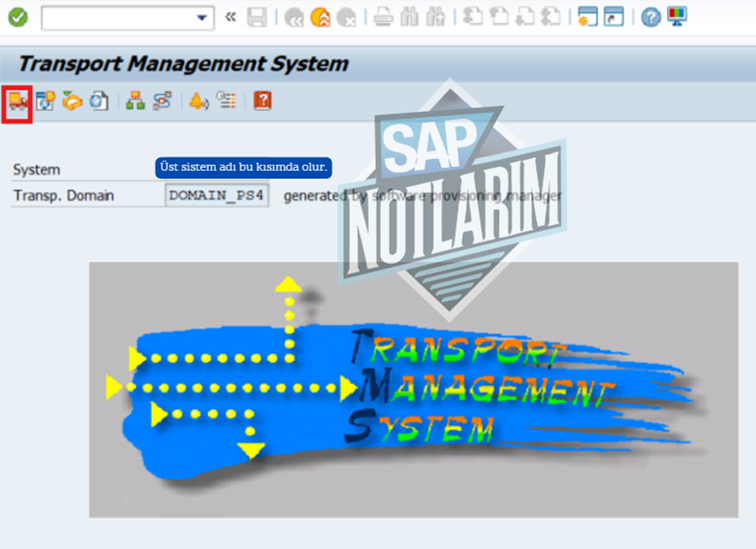Collapse the command field with double-chevron
The height and width of the screenshot is (549, 756).
pos(230,17)
